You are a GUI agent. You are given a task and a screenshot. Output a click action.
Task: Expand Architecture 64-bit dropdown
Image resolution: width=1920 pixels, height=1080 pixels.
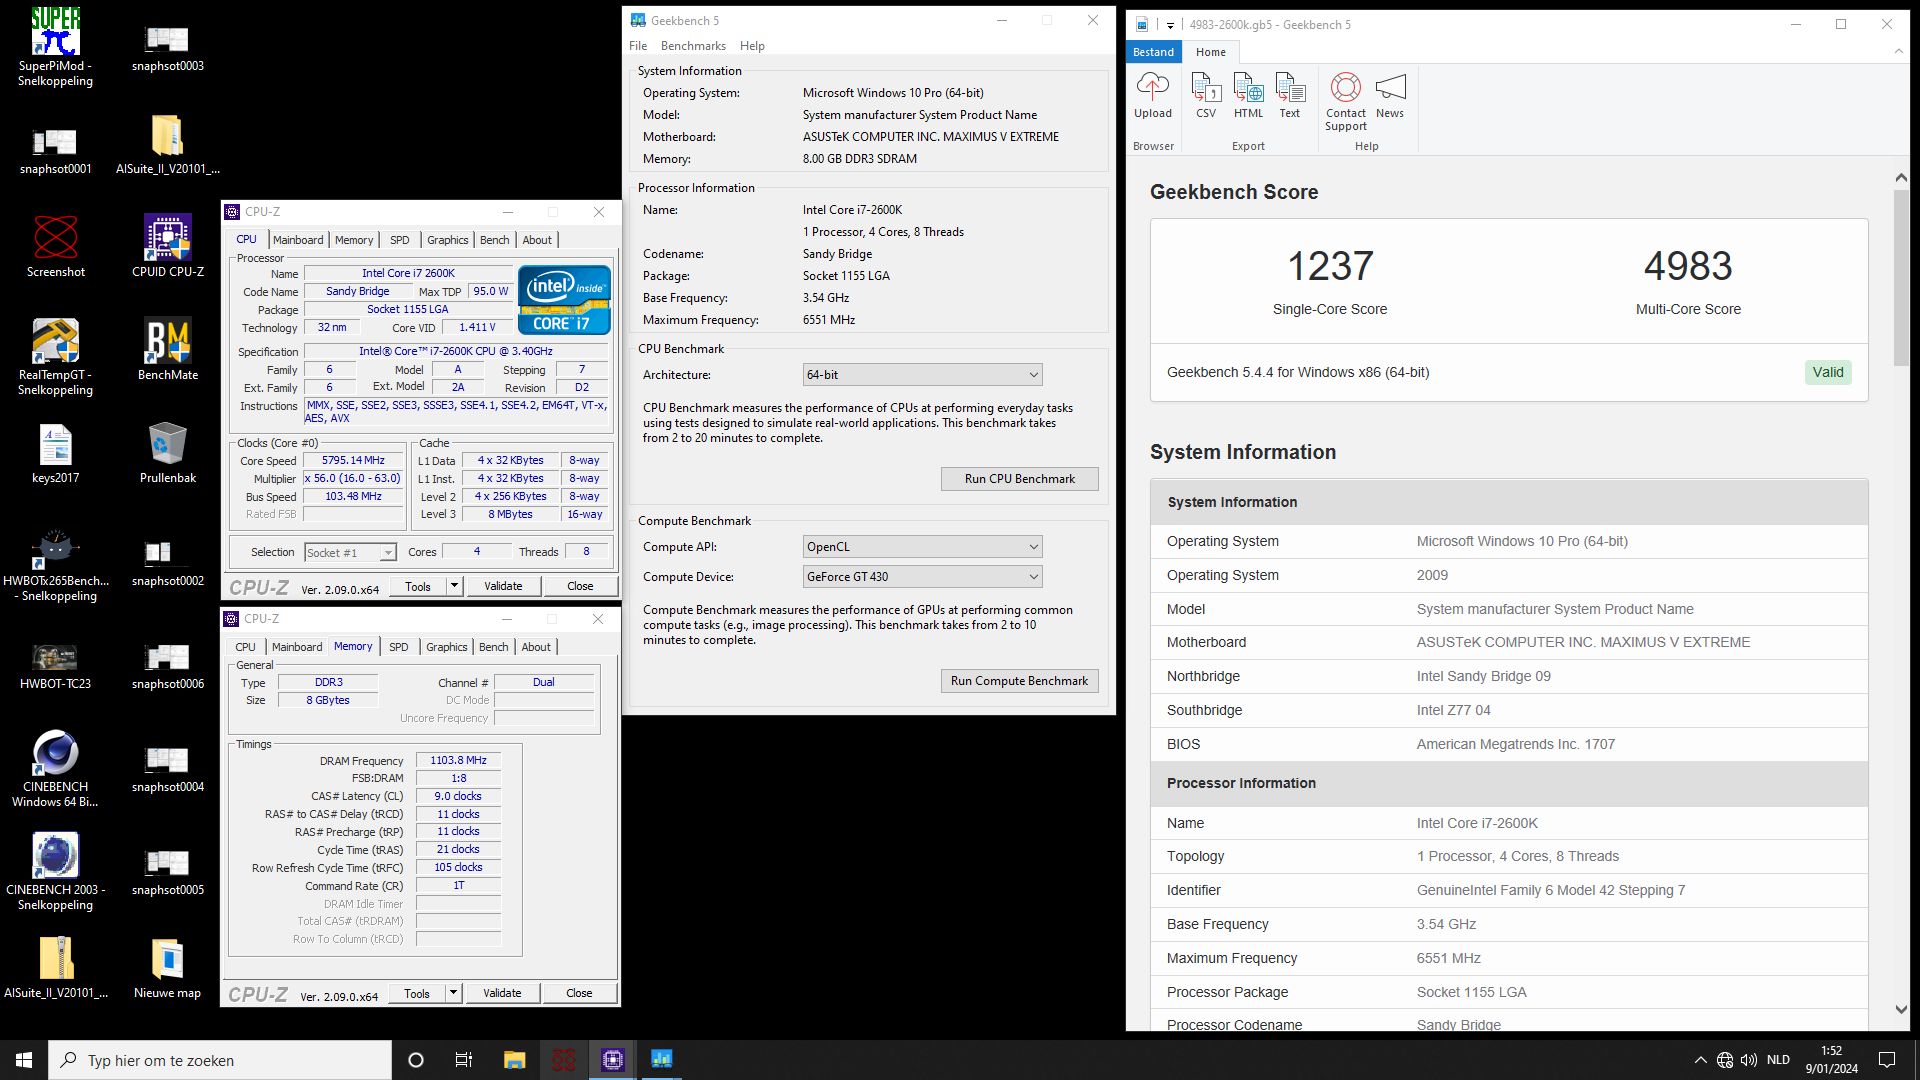[x=922, y=375]
